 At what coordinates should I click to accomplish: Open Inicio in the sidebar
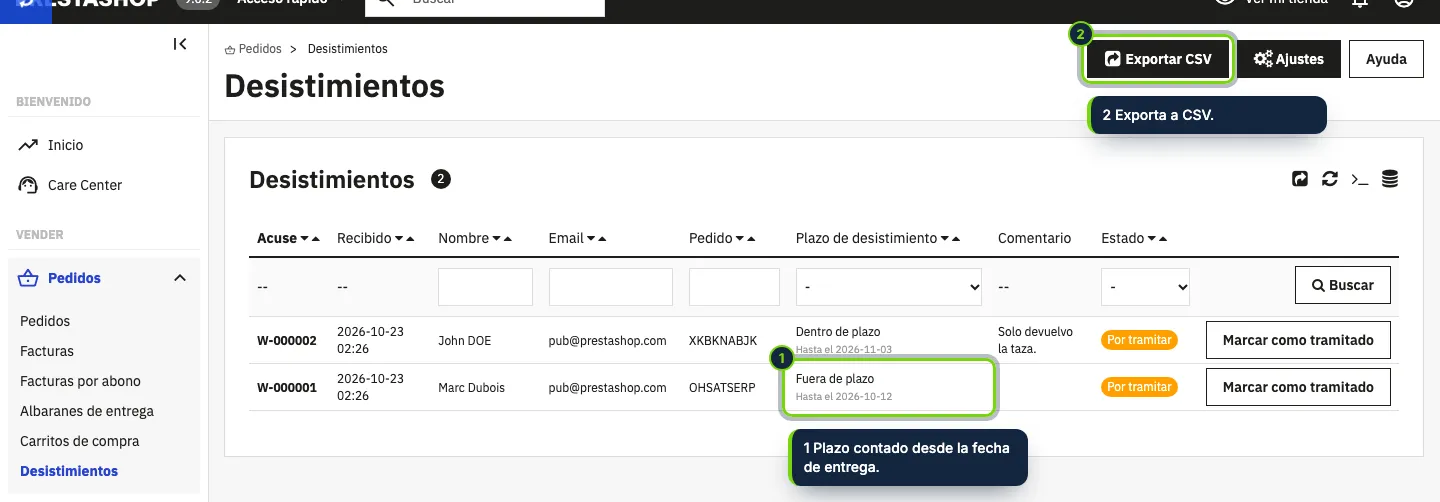(65, 145)
